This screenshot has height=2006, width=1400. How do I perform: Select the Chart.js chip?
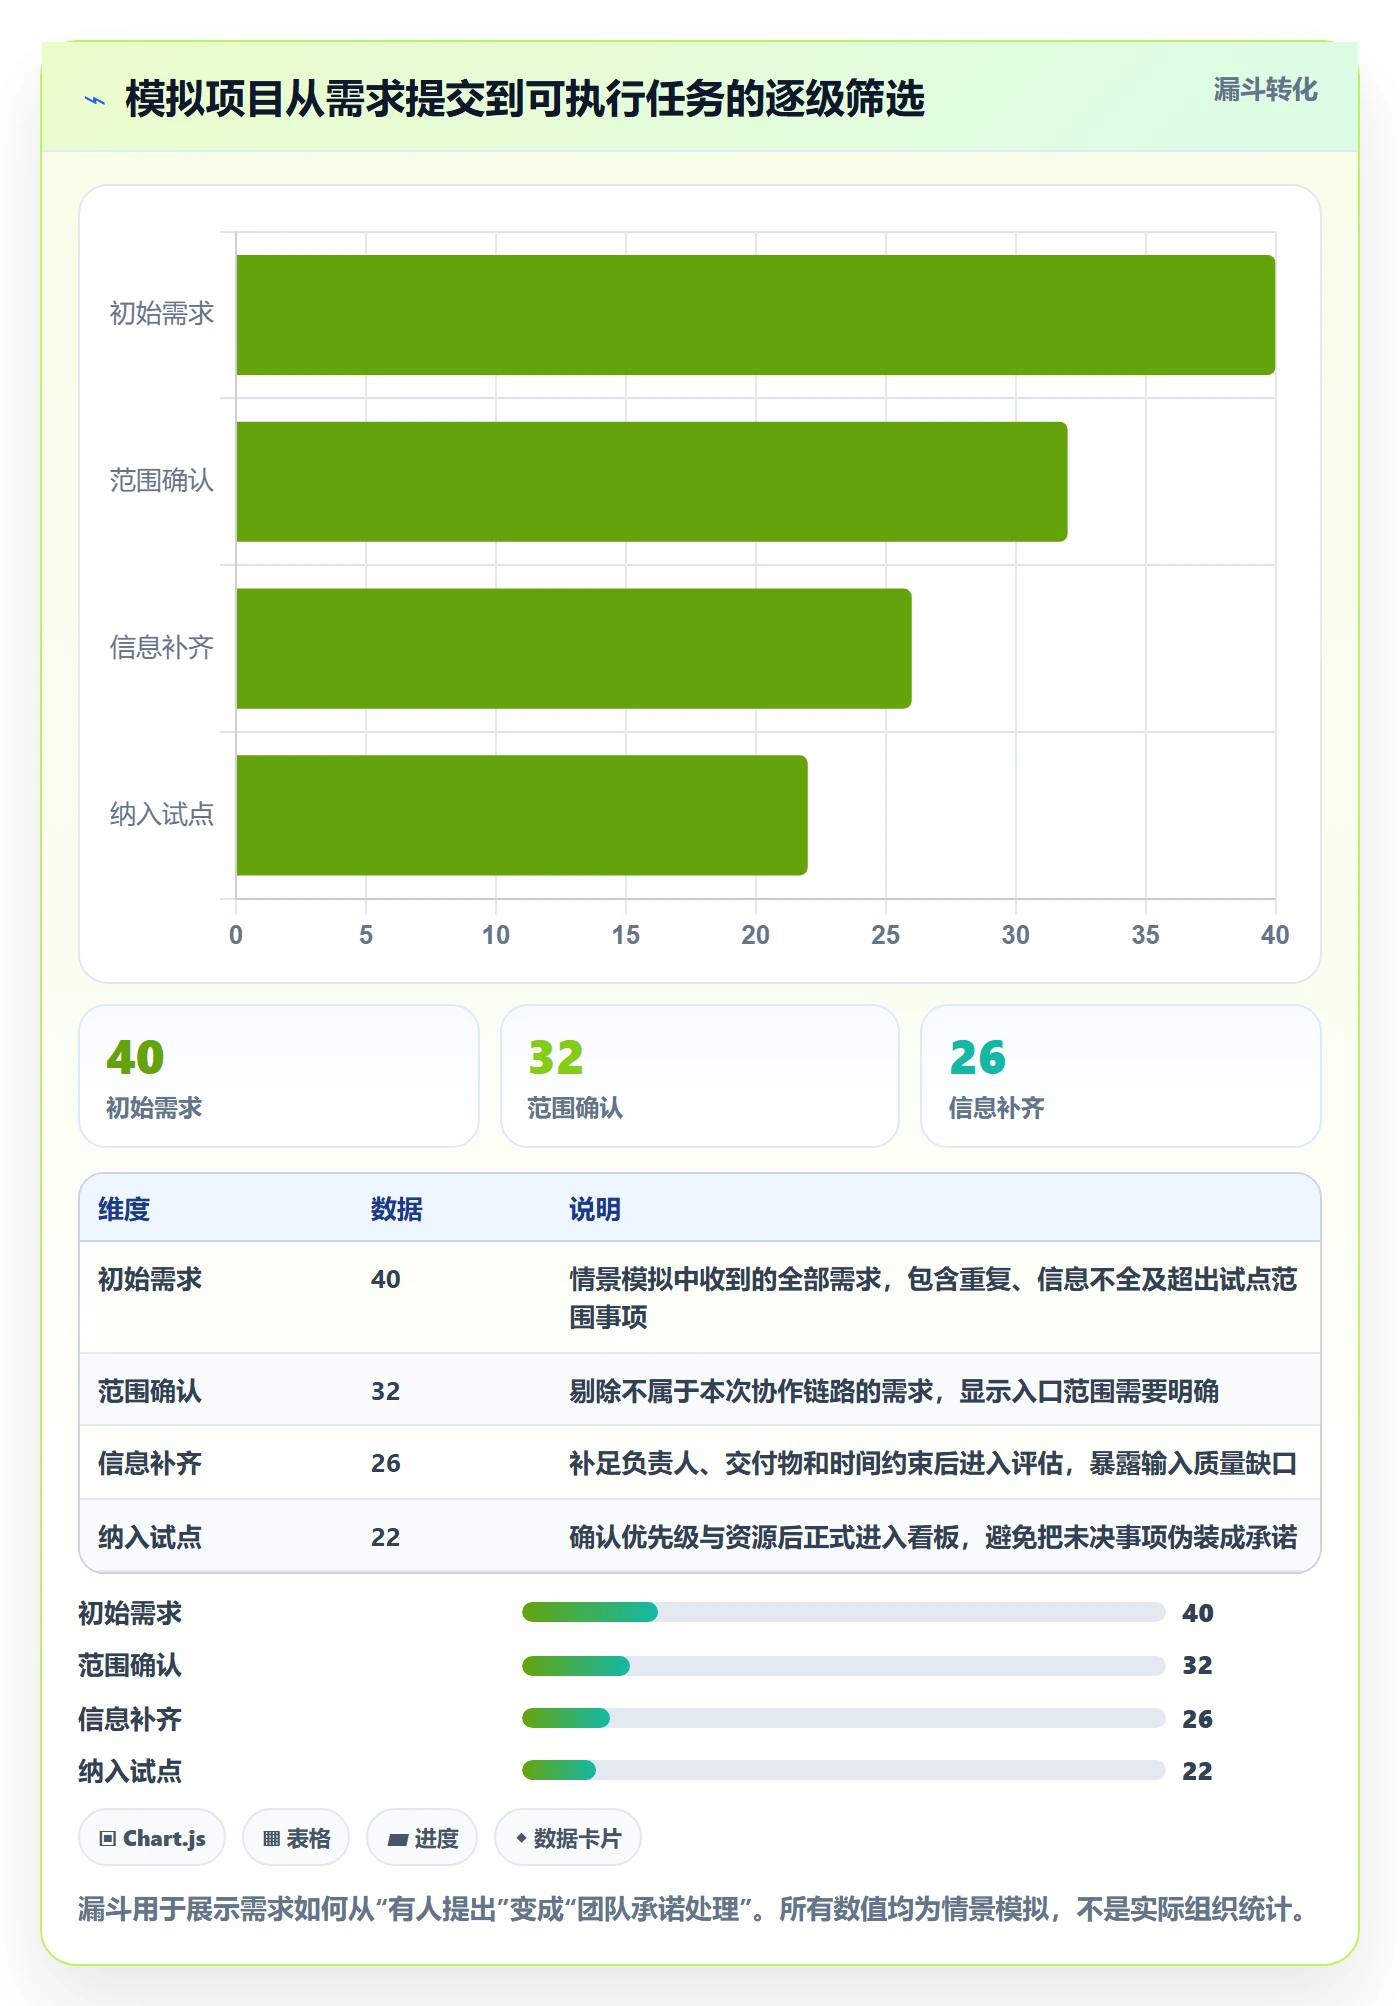click(152, 1838)
